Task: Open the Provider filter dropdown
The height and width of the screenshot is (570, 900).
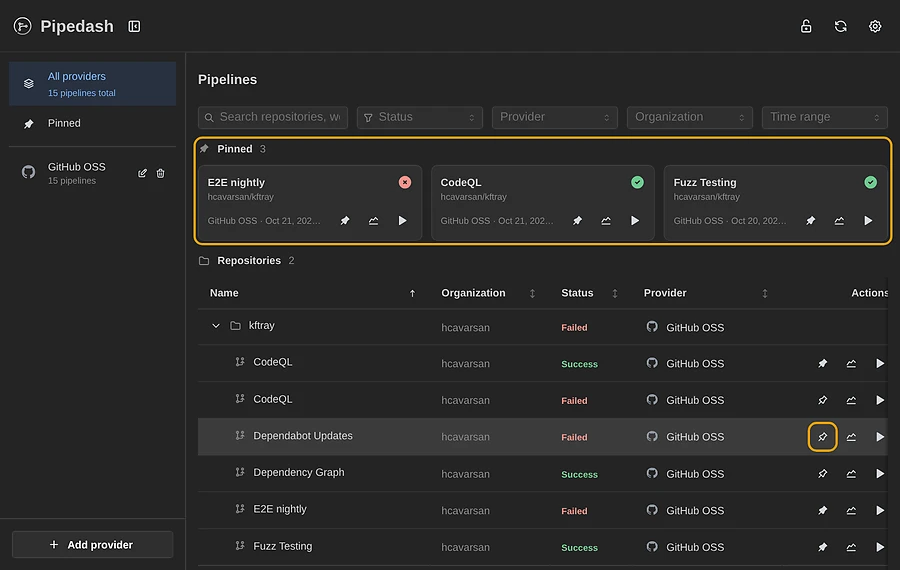Action: pyautogui.click(x=554, y=117)
